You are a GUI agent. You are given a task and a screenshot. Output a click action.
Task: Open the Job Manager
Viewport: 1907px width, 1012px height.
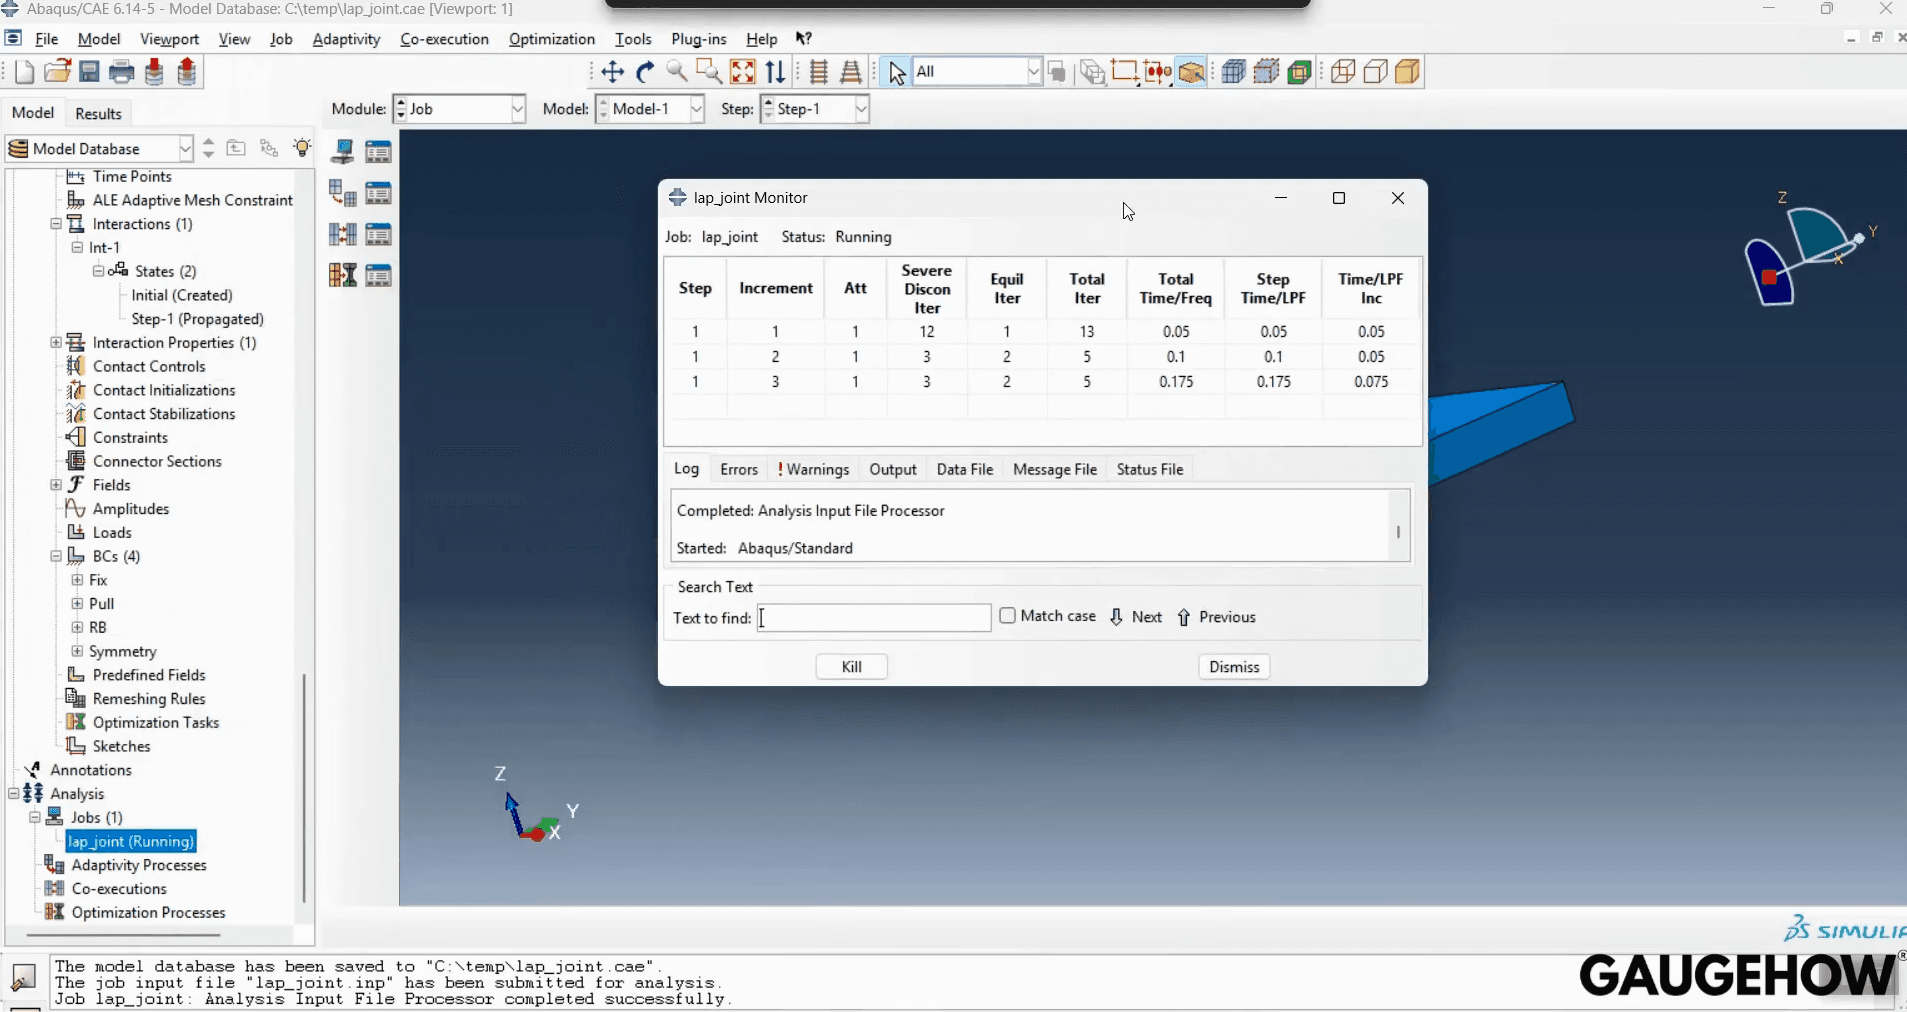(379, 151)
